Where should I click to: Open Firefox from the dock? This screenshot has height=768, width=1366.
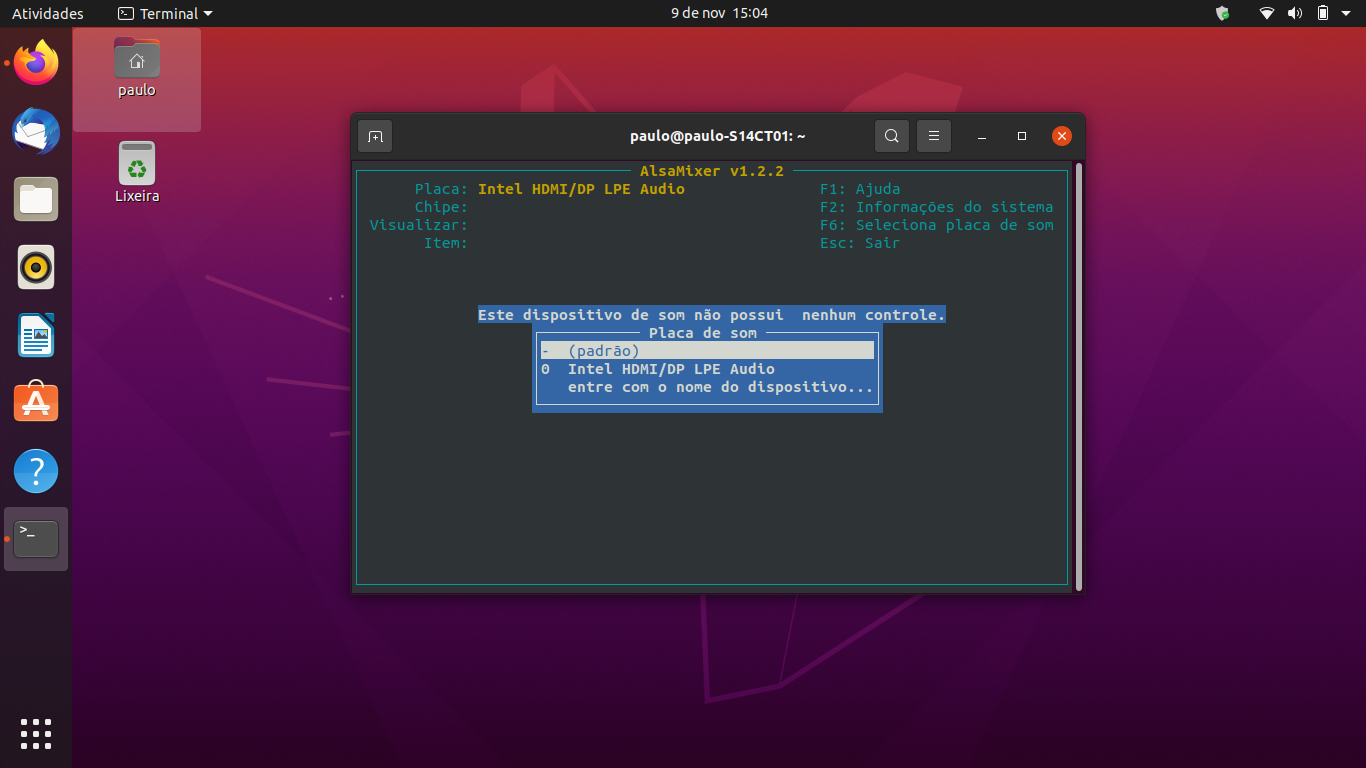(x=36, y=63)
